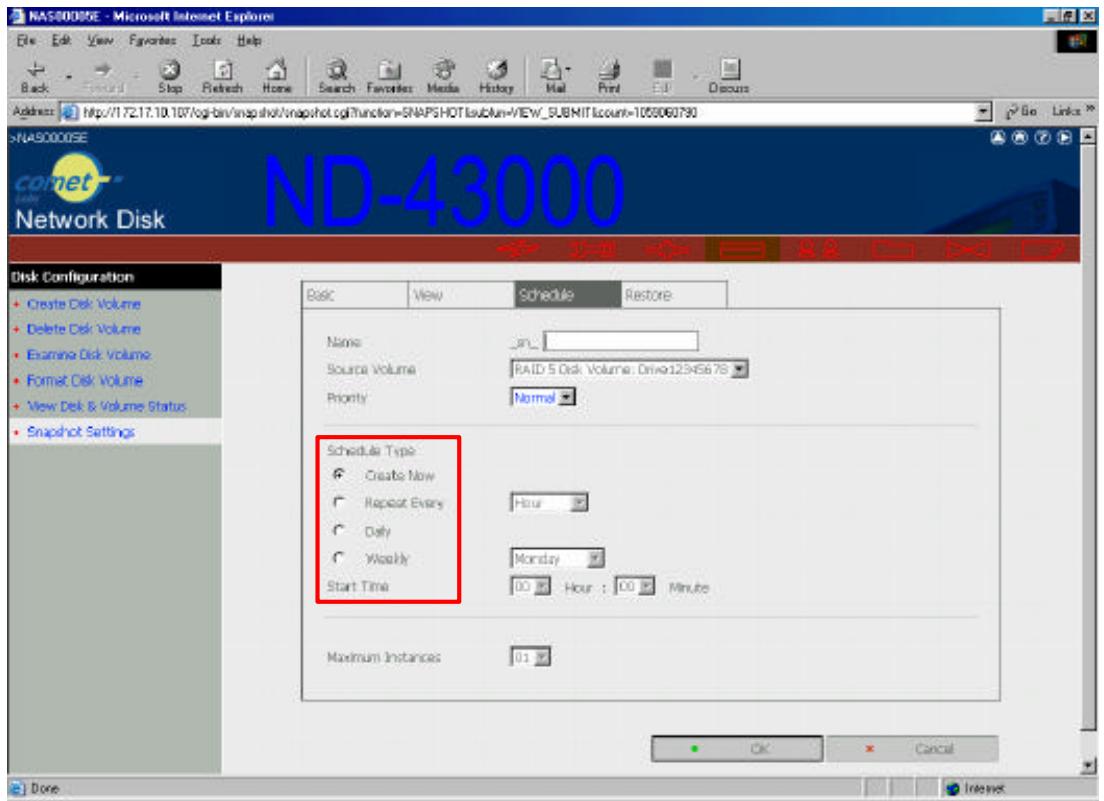Screen dimensions: 1104x801
Task: Click the last red pencil-box icon in the NAS menu bar
Action: pyautogui.click(x=1042, y=249)
